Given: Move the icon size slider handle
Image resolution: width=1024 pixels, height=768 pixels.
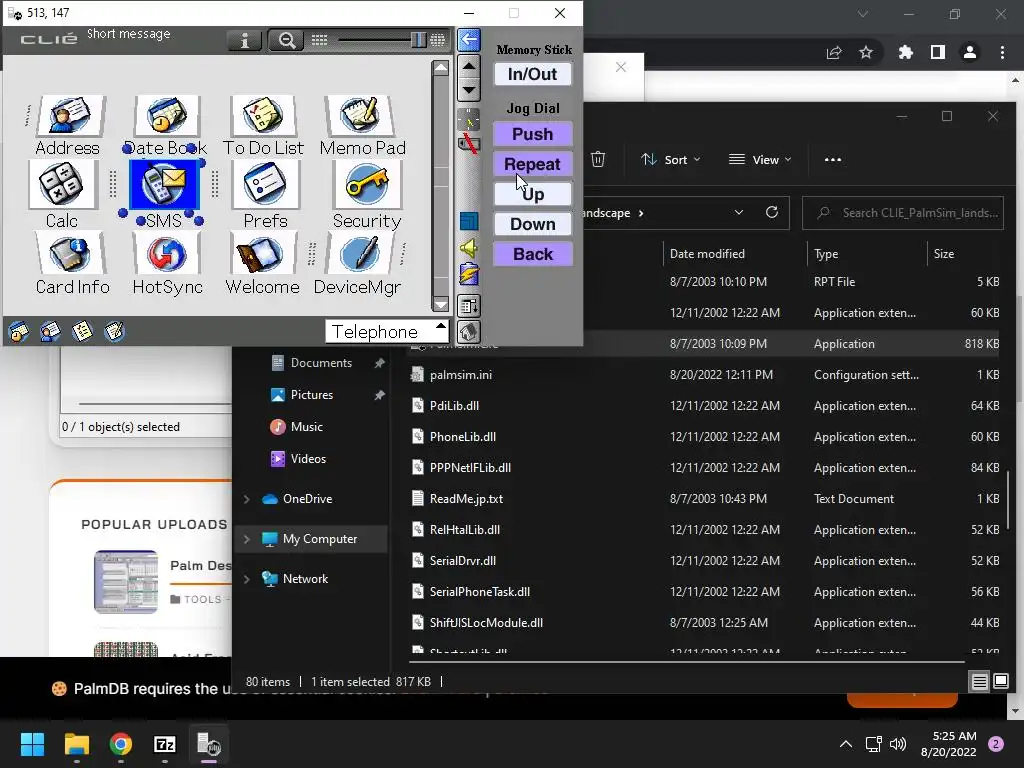Looking at the screenshot, I should [419, 40].
